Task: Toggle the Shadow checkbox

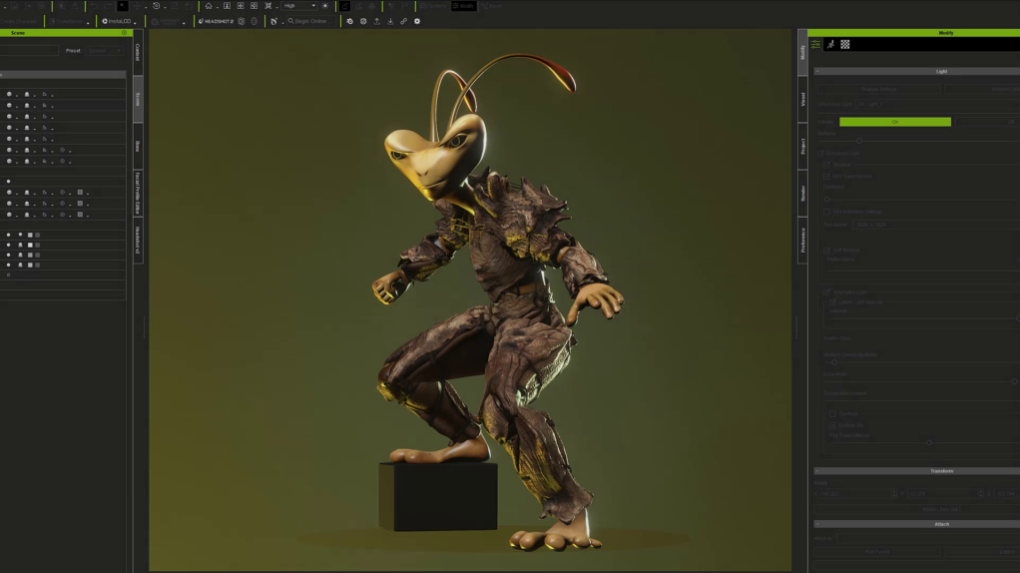Action: (827, 165)
